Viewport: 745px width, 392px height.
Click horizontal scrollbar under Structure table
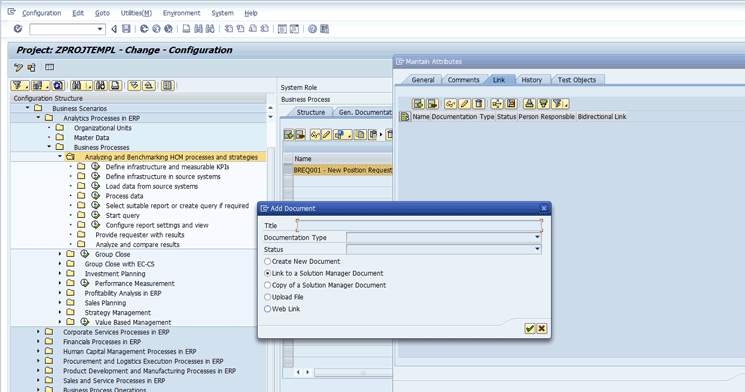coord(353,373)
